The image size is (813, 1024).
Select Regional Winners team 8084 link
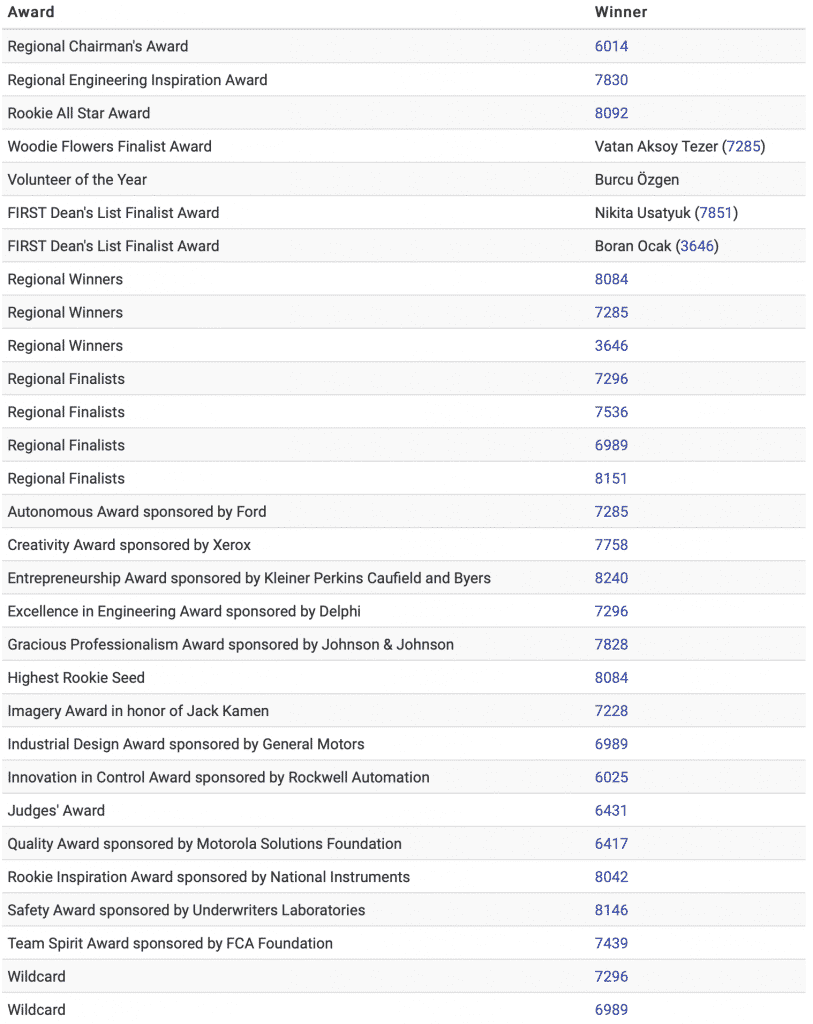pos(611,280)
